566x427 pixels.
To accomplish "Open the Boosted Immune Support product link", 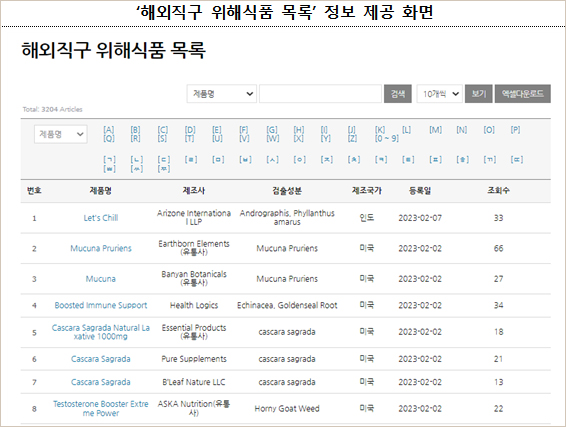I will point(101,305).
